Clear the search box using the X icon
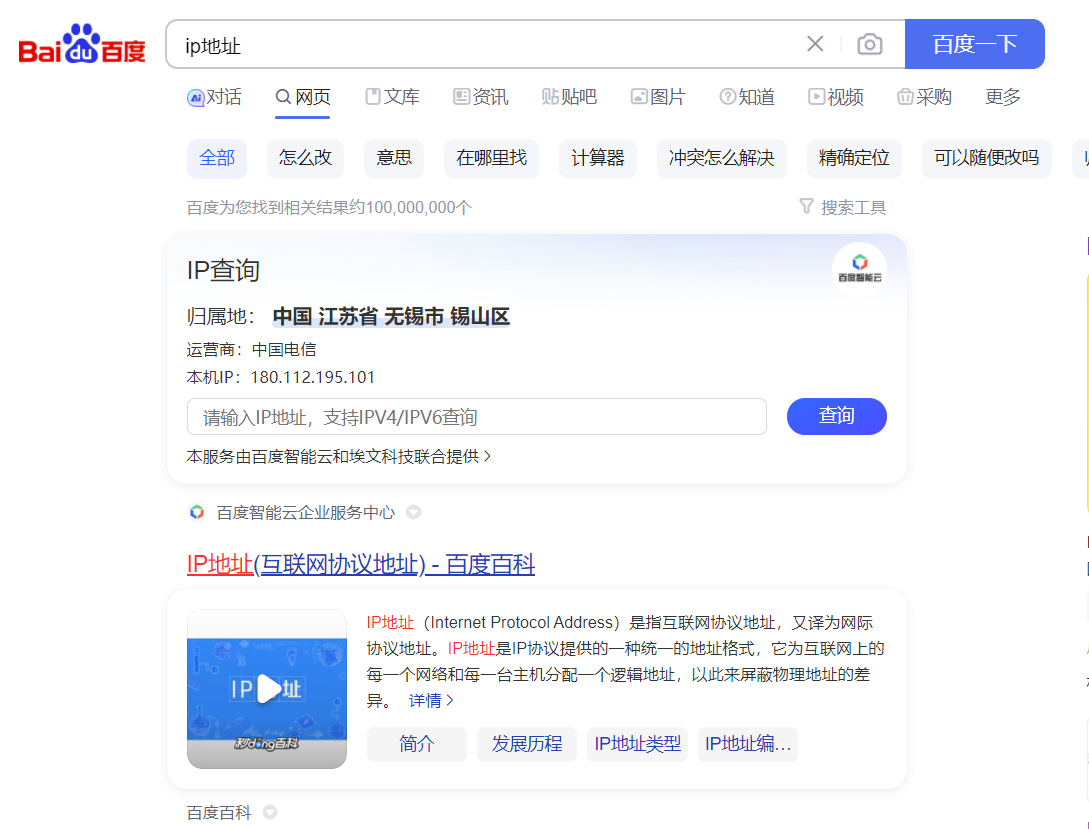Image resolution: width=1089 pixels, height=829 pixels. click(x=815, y=44)
